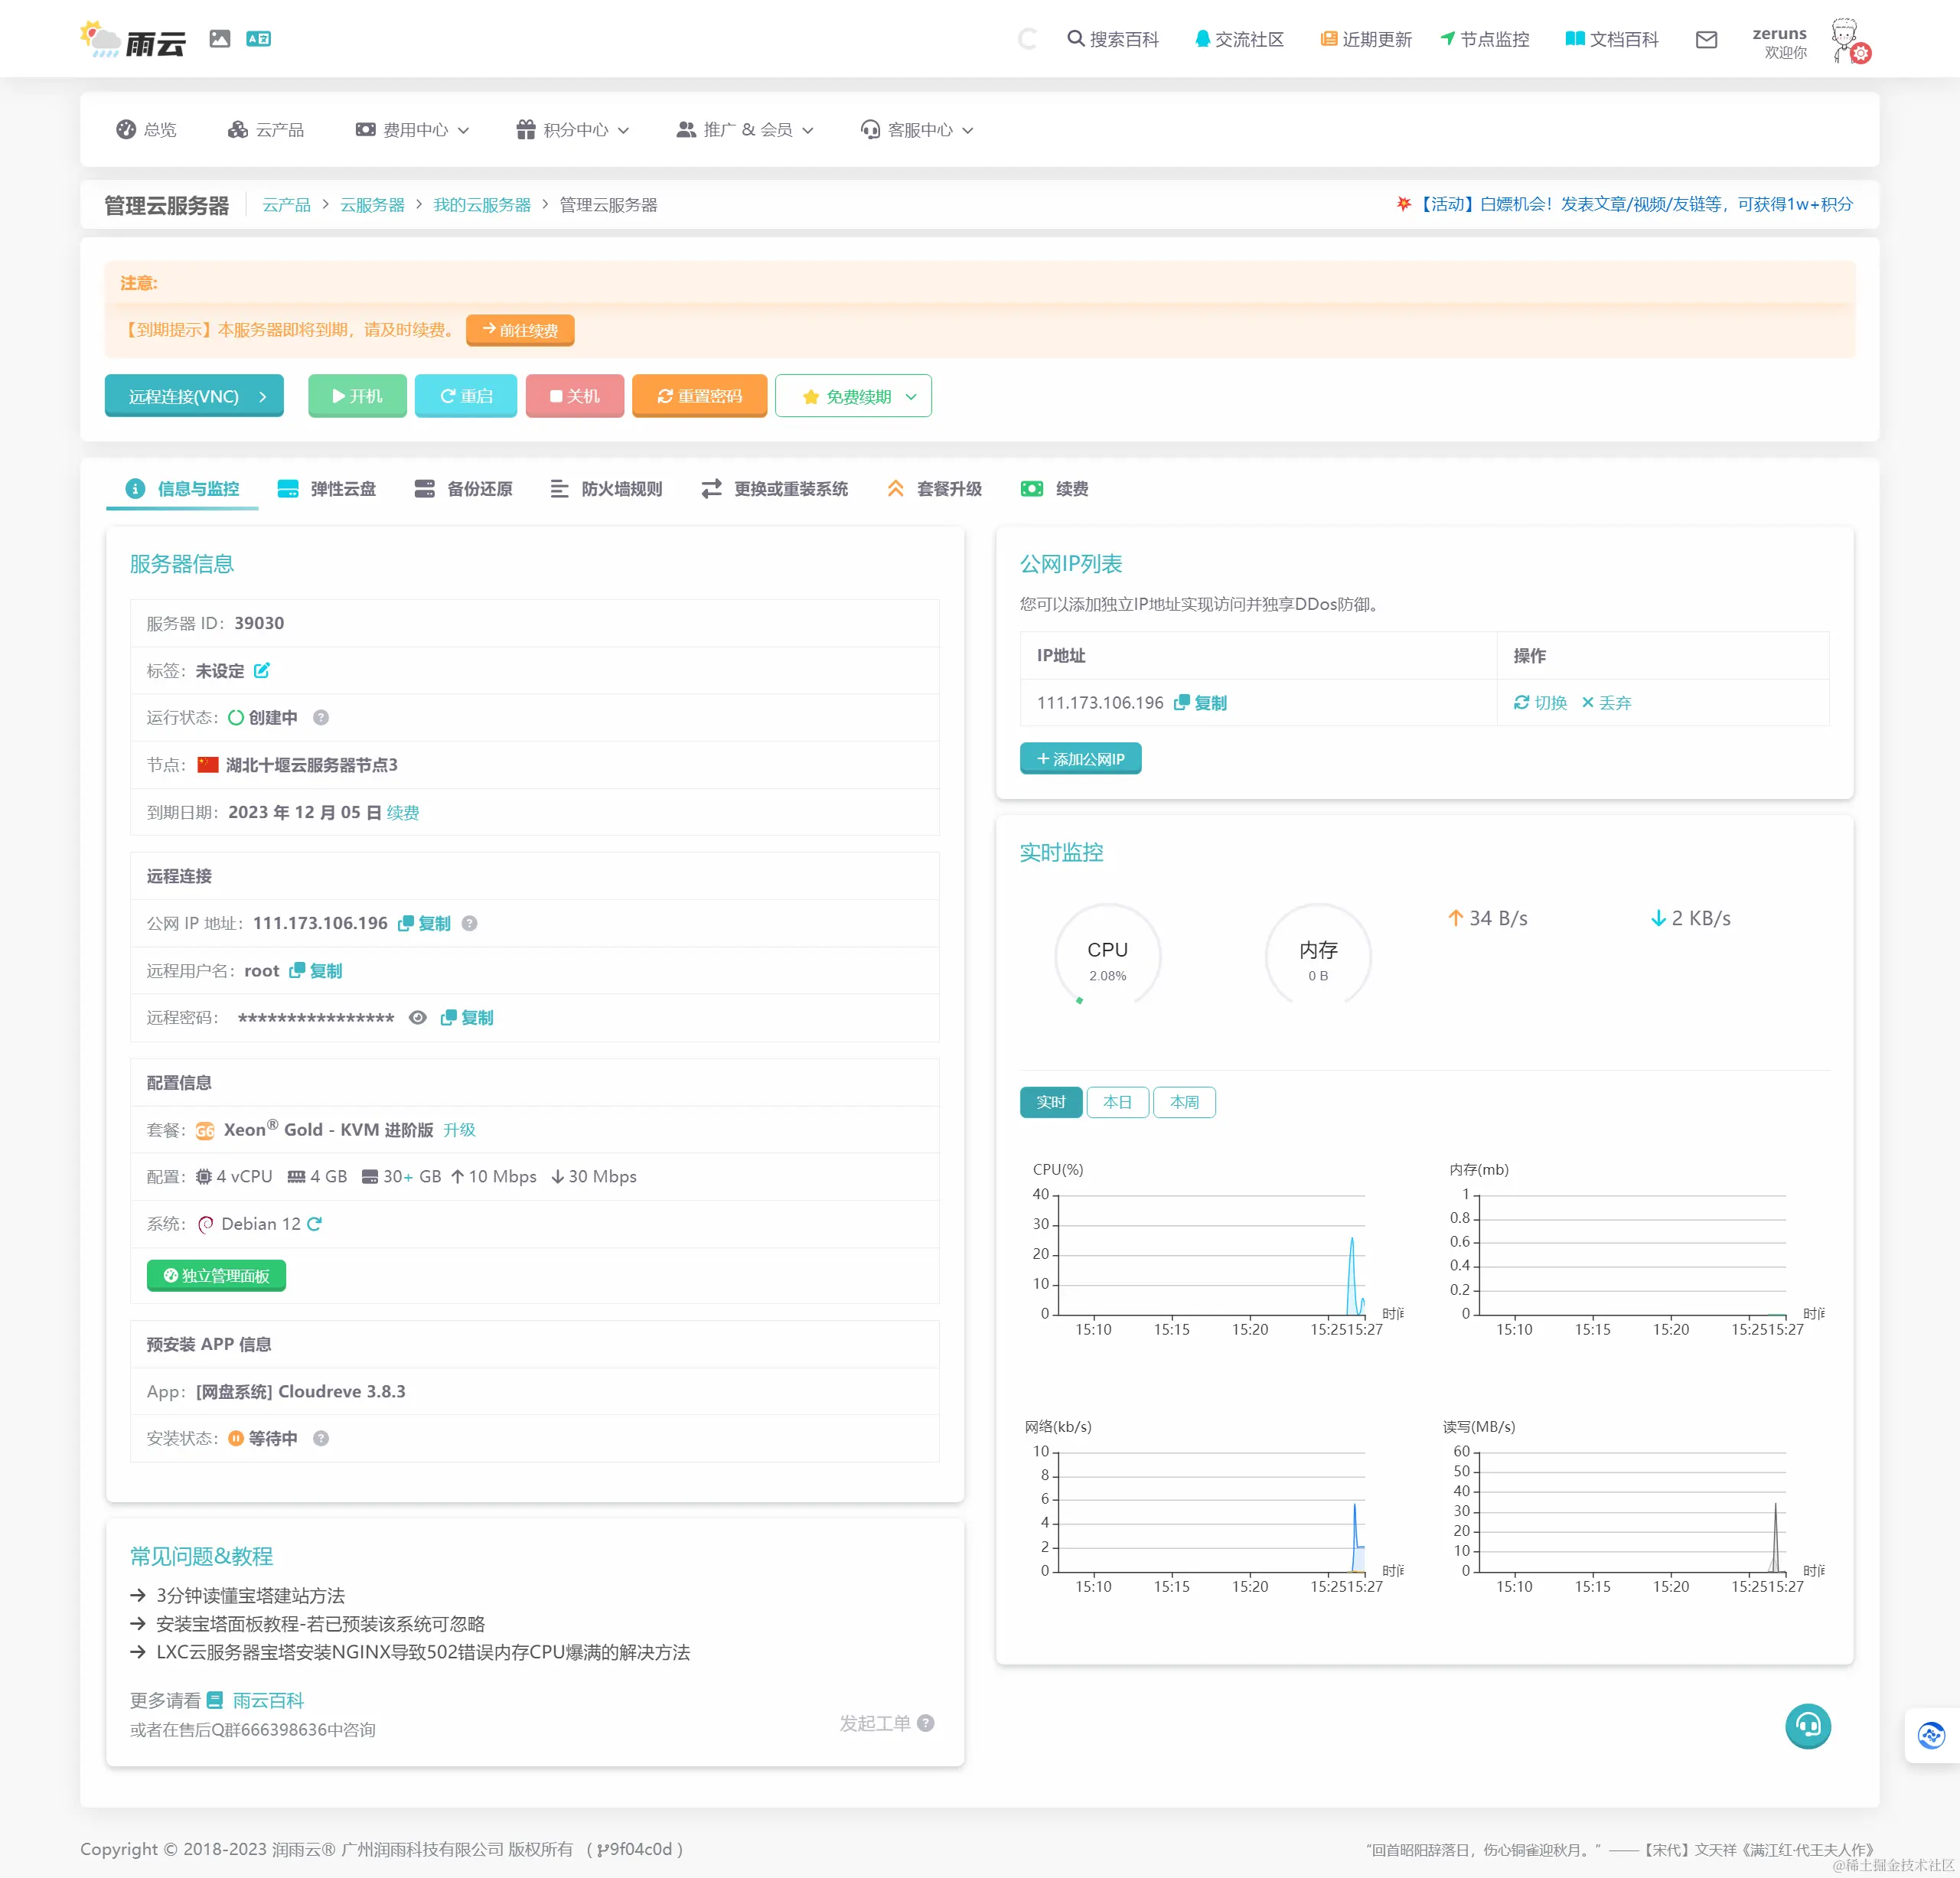Open the 免费续期 dropdown
The image size is (1960, 1878).
point(855,397)
